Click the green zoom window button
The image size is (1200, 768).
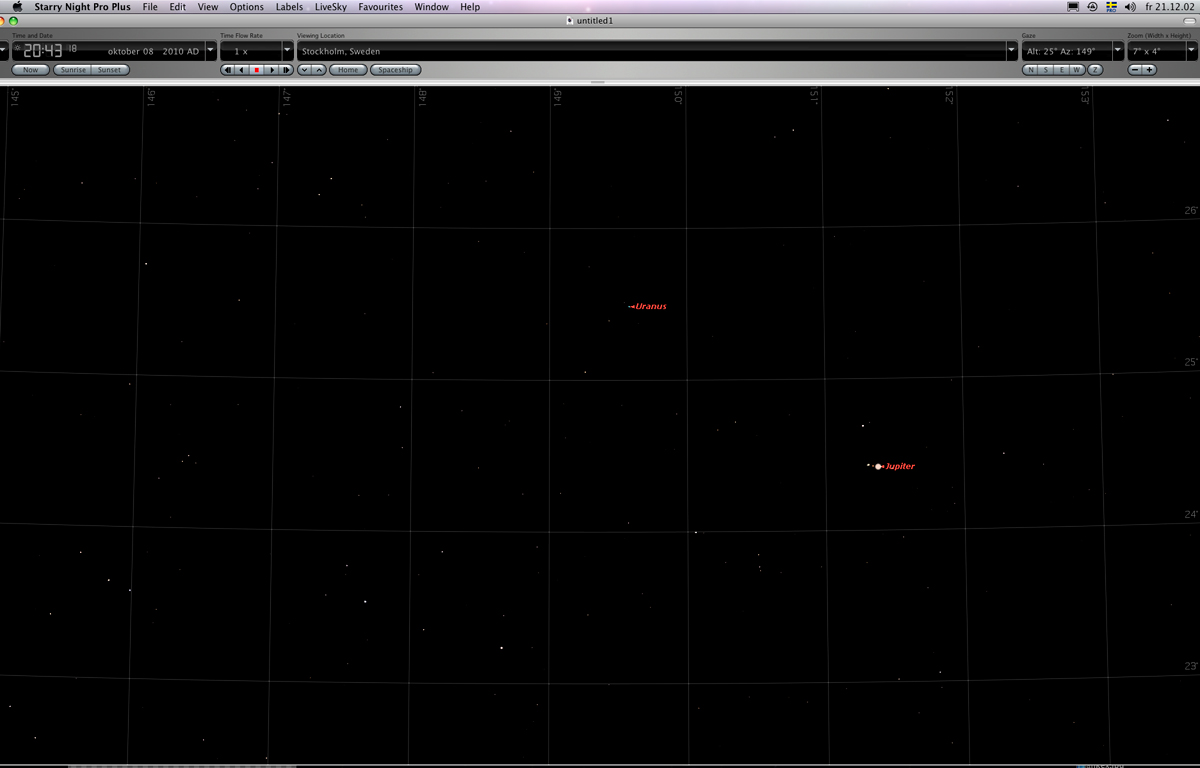click(14, 21)
